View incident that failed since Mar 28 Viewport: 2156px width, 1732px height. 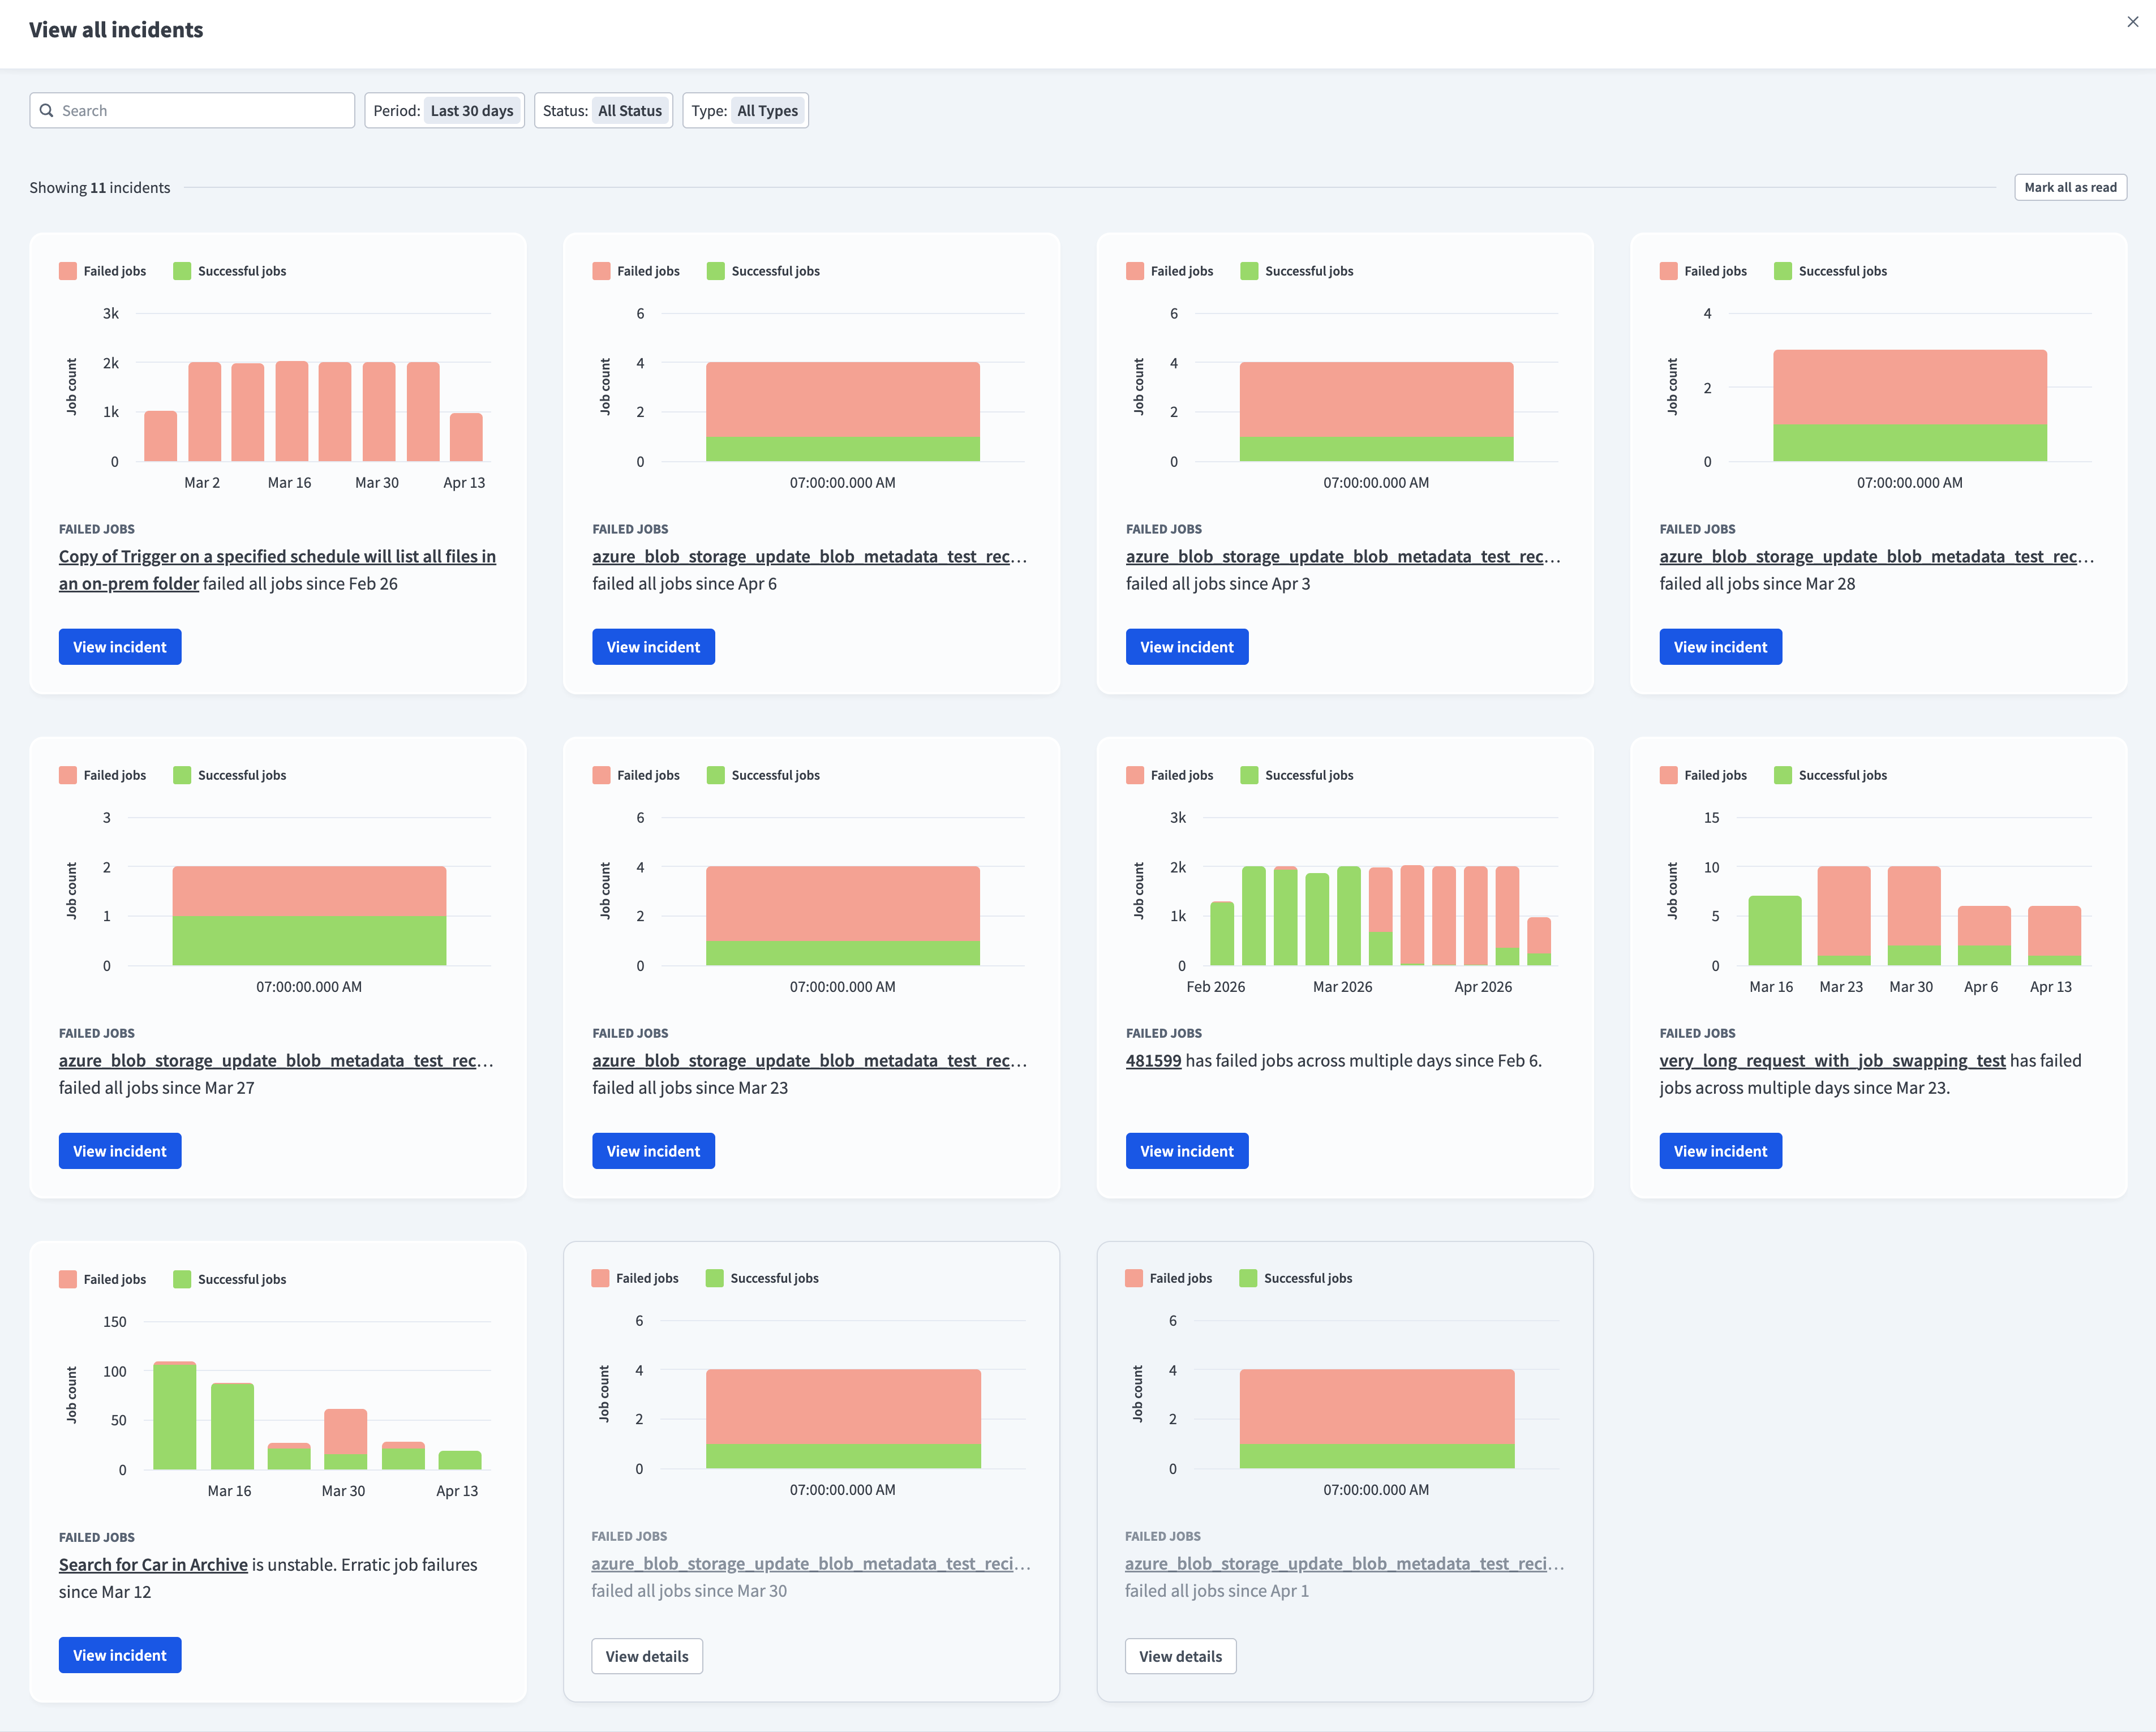pyautogui.click(x=1720, y=647)
